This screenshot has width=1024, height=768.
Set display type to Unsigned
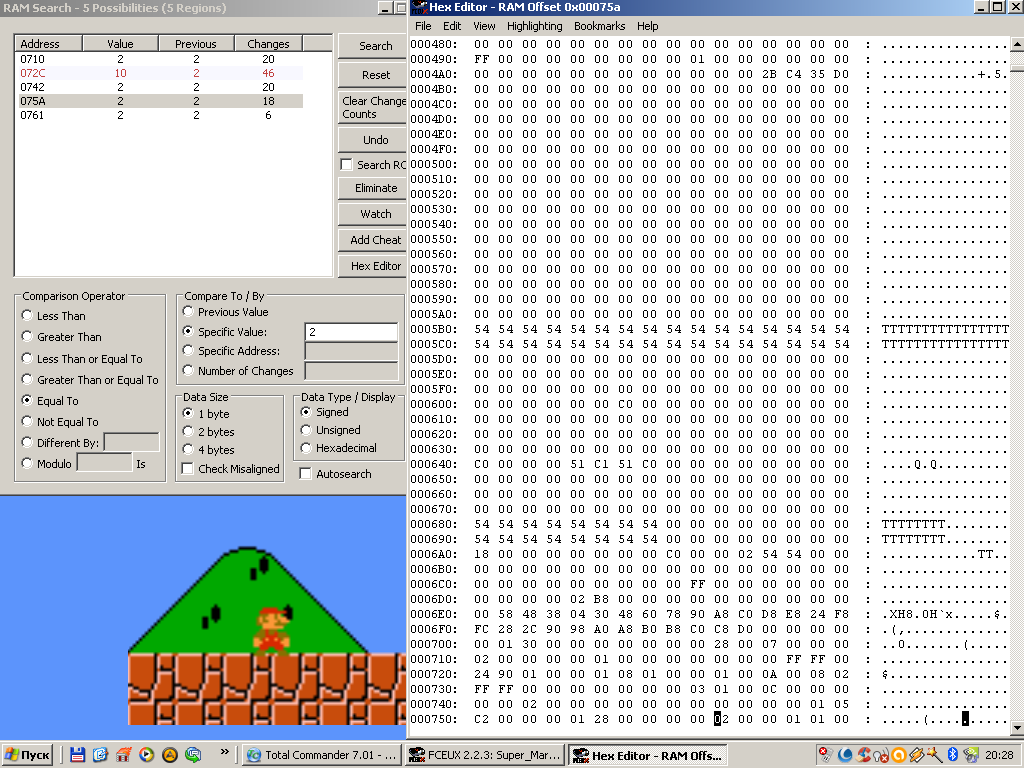pos(306,430)
